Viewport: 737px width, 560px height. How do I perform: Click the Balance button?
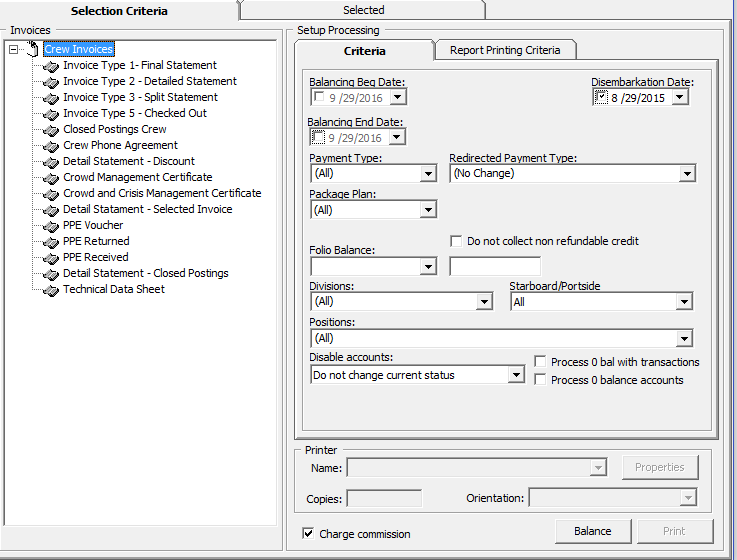(x=593, y=531)
